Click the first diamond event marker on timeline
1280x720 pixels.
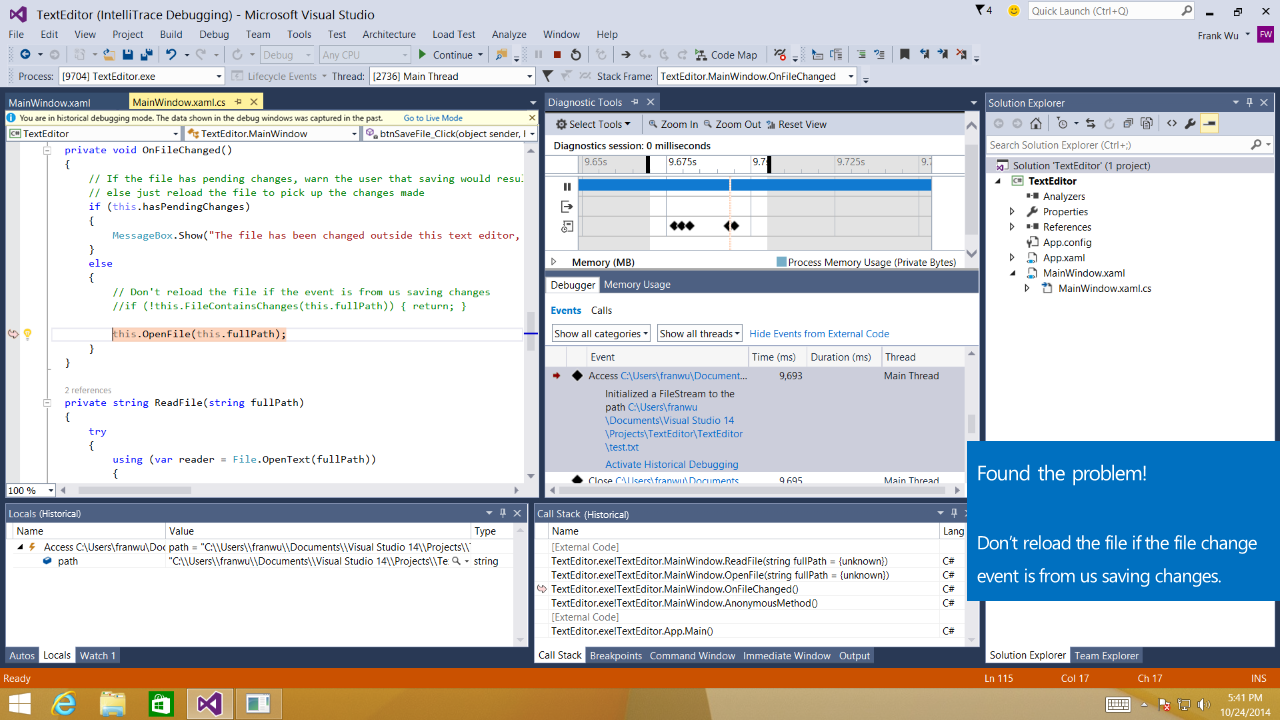point(674,226)
